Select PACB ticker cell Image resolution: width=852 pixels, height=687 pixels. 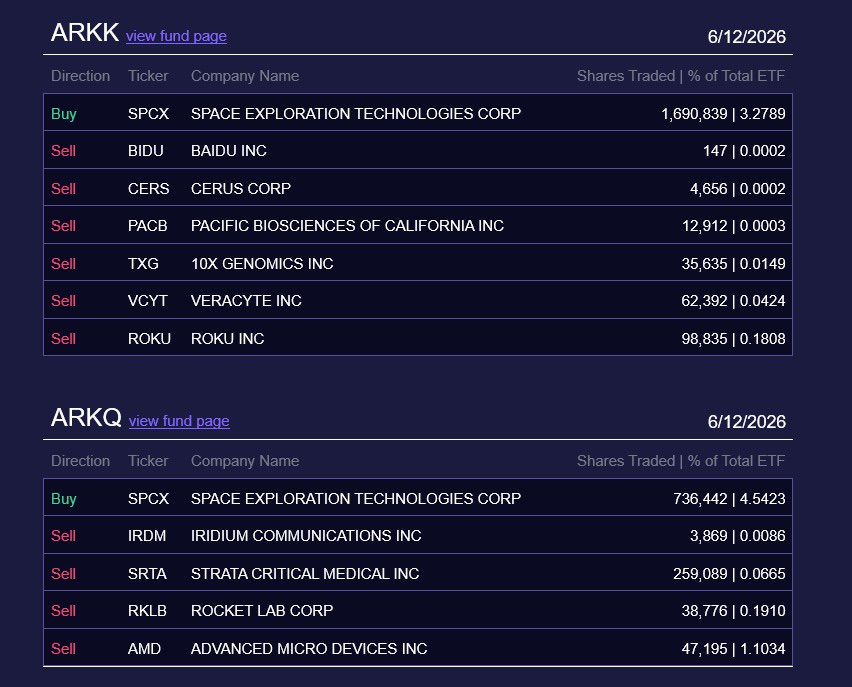coord(147,226)
